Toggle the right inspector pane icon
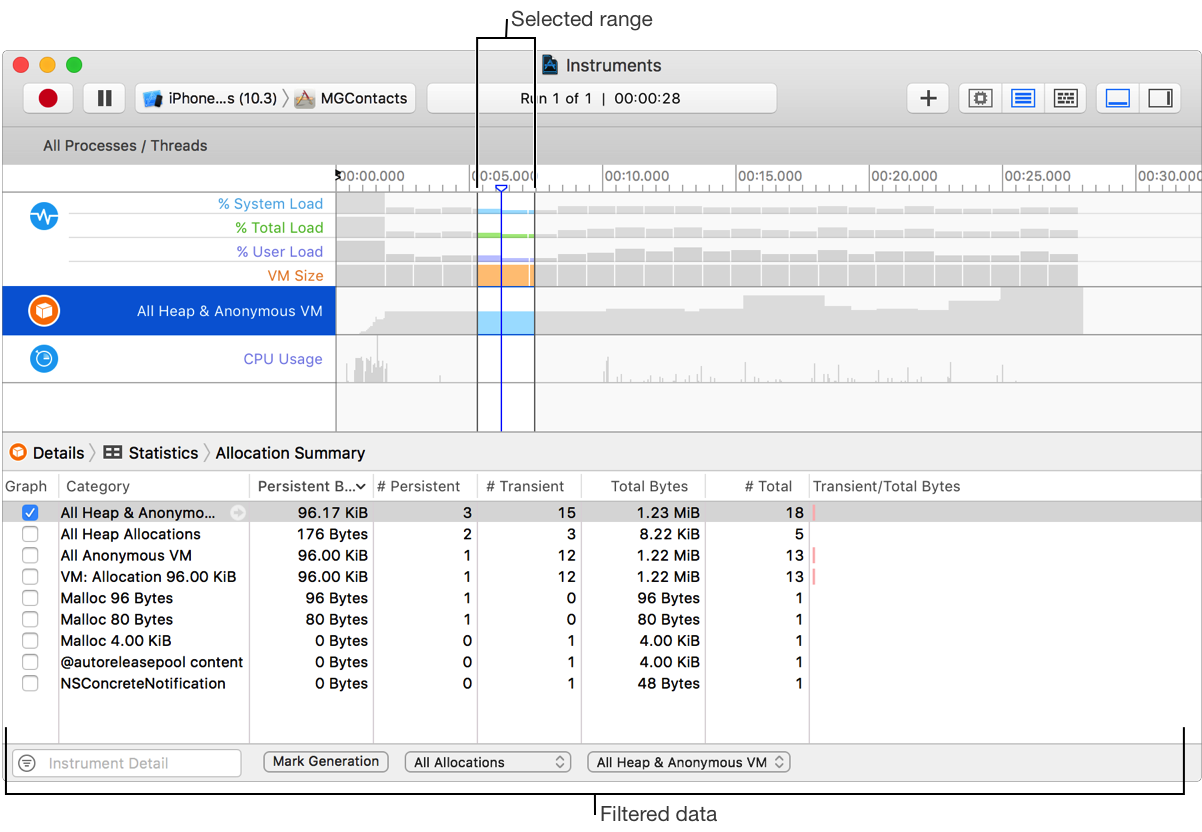This screenshot has width=1202, height=832. pyautogui.click(x=1160, y=98)
